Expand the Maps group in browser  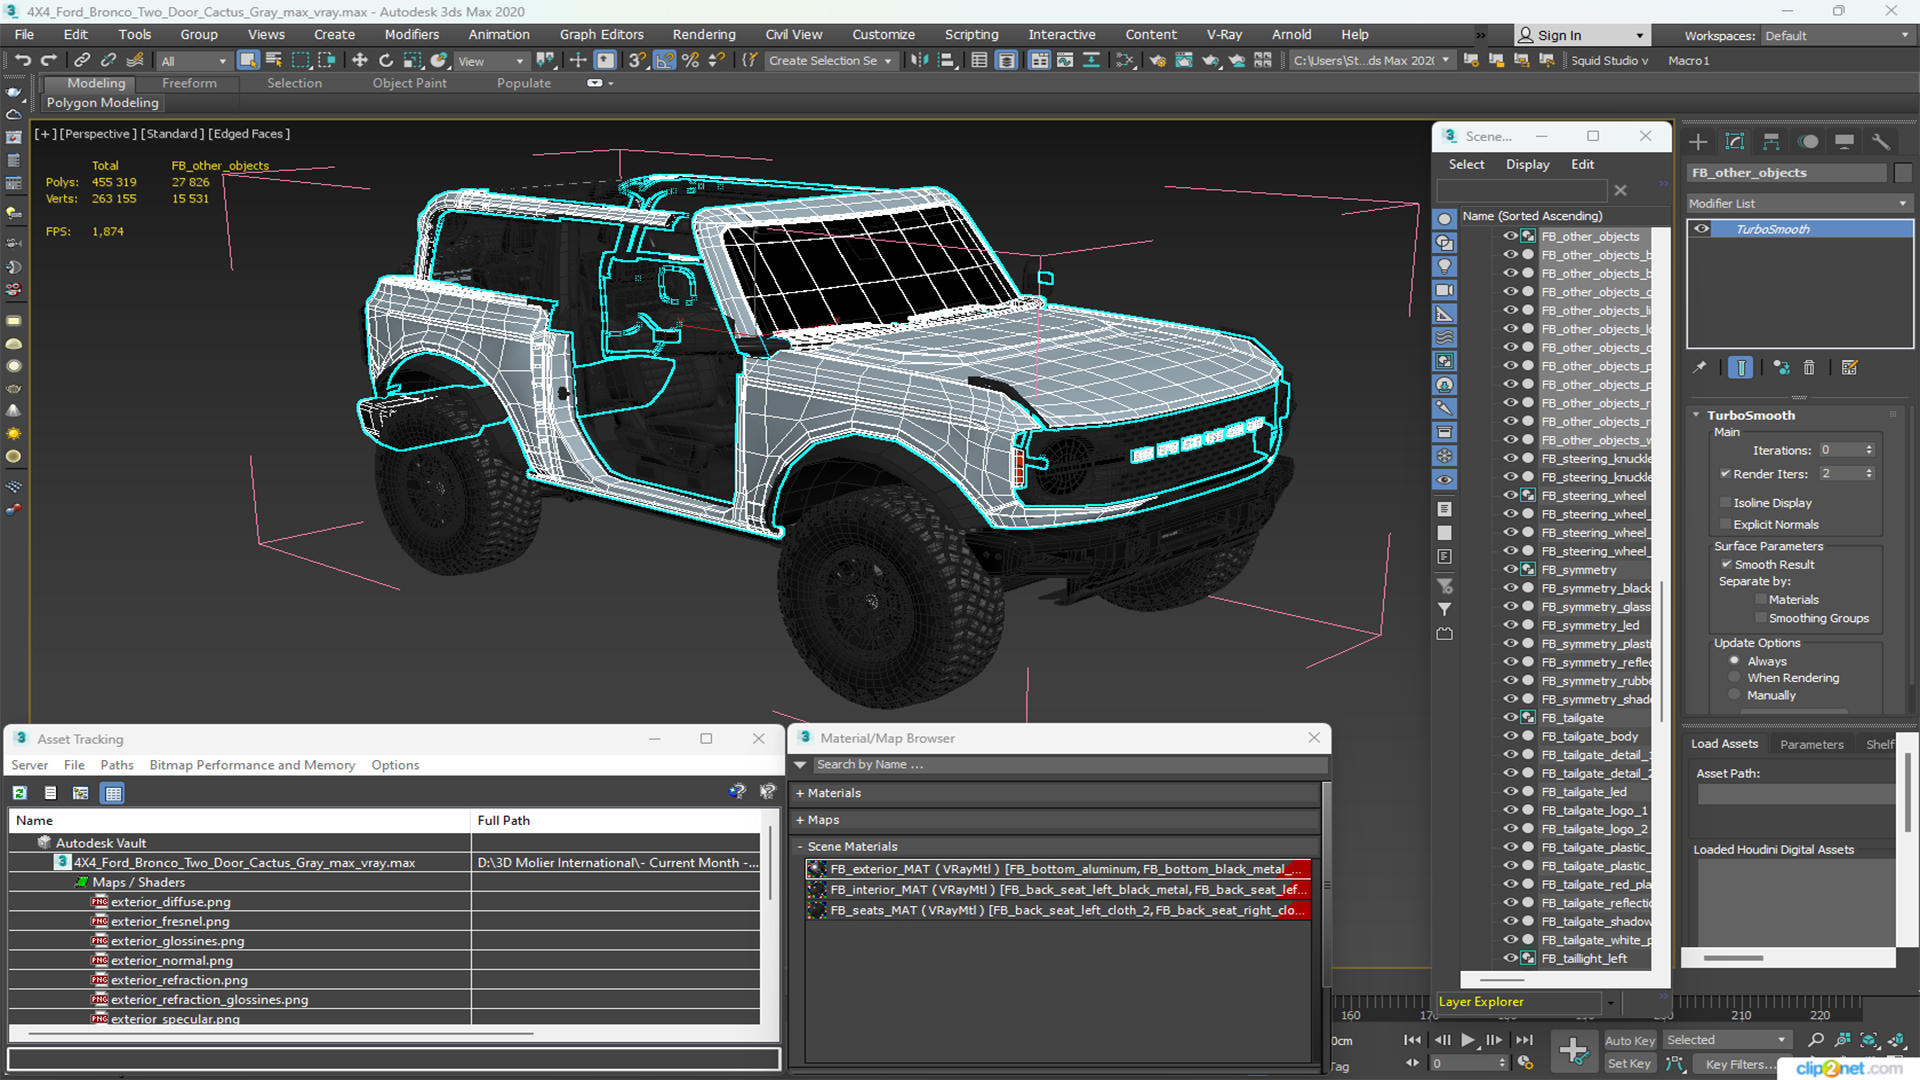800,820
